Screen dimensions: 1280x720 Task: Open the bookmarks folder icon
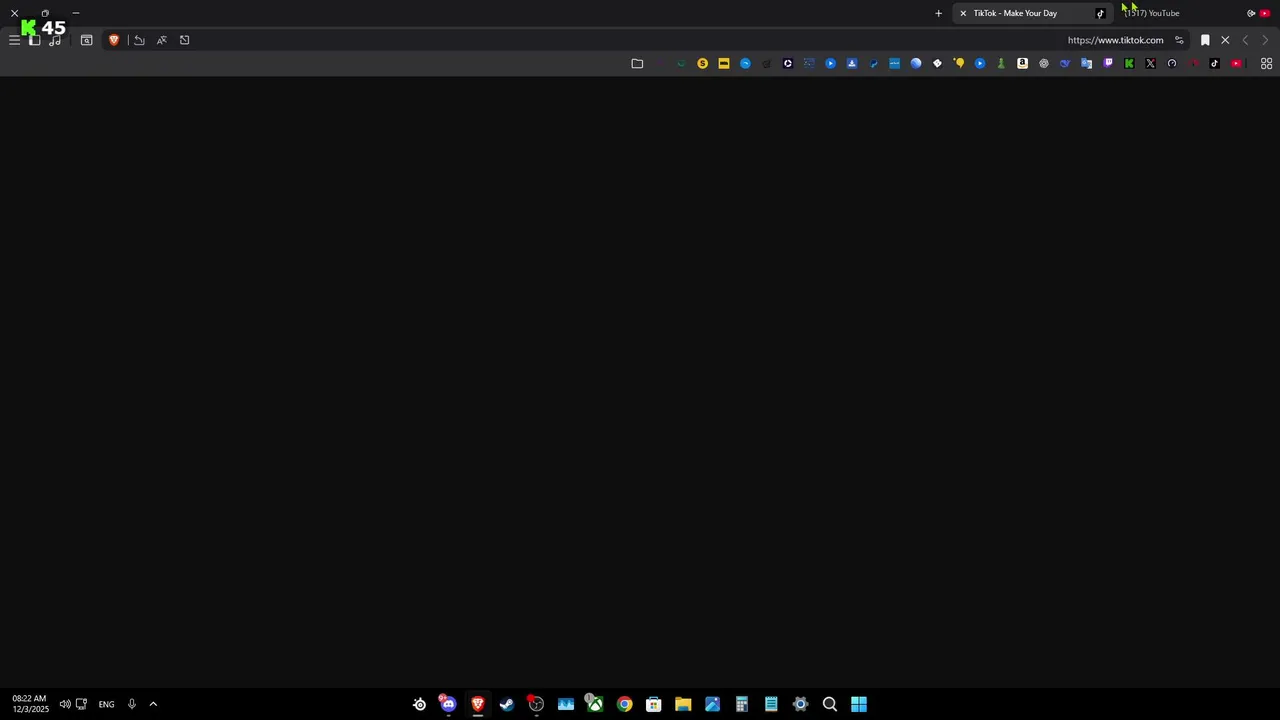tap(637, 63)
